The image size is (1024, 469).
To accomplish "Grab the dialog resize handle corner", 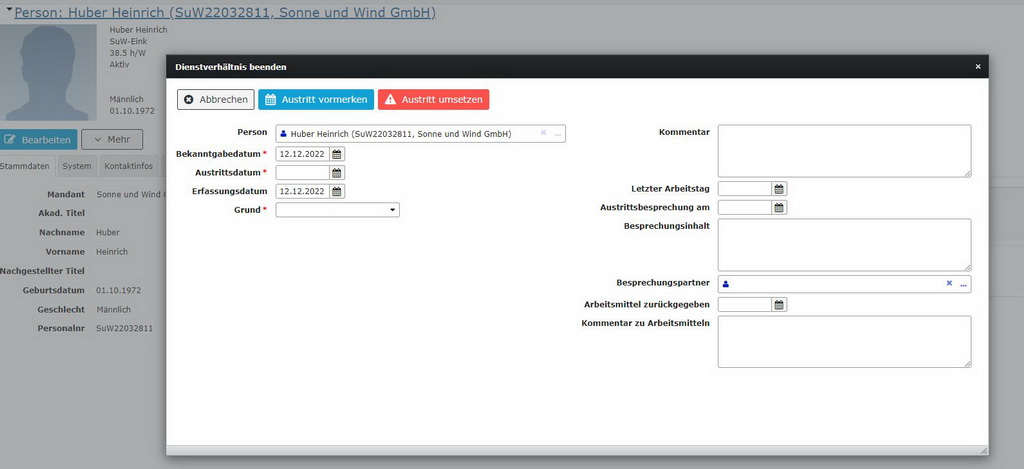I will tap(984, 451).
